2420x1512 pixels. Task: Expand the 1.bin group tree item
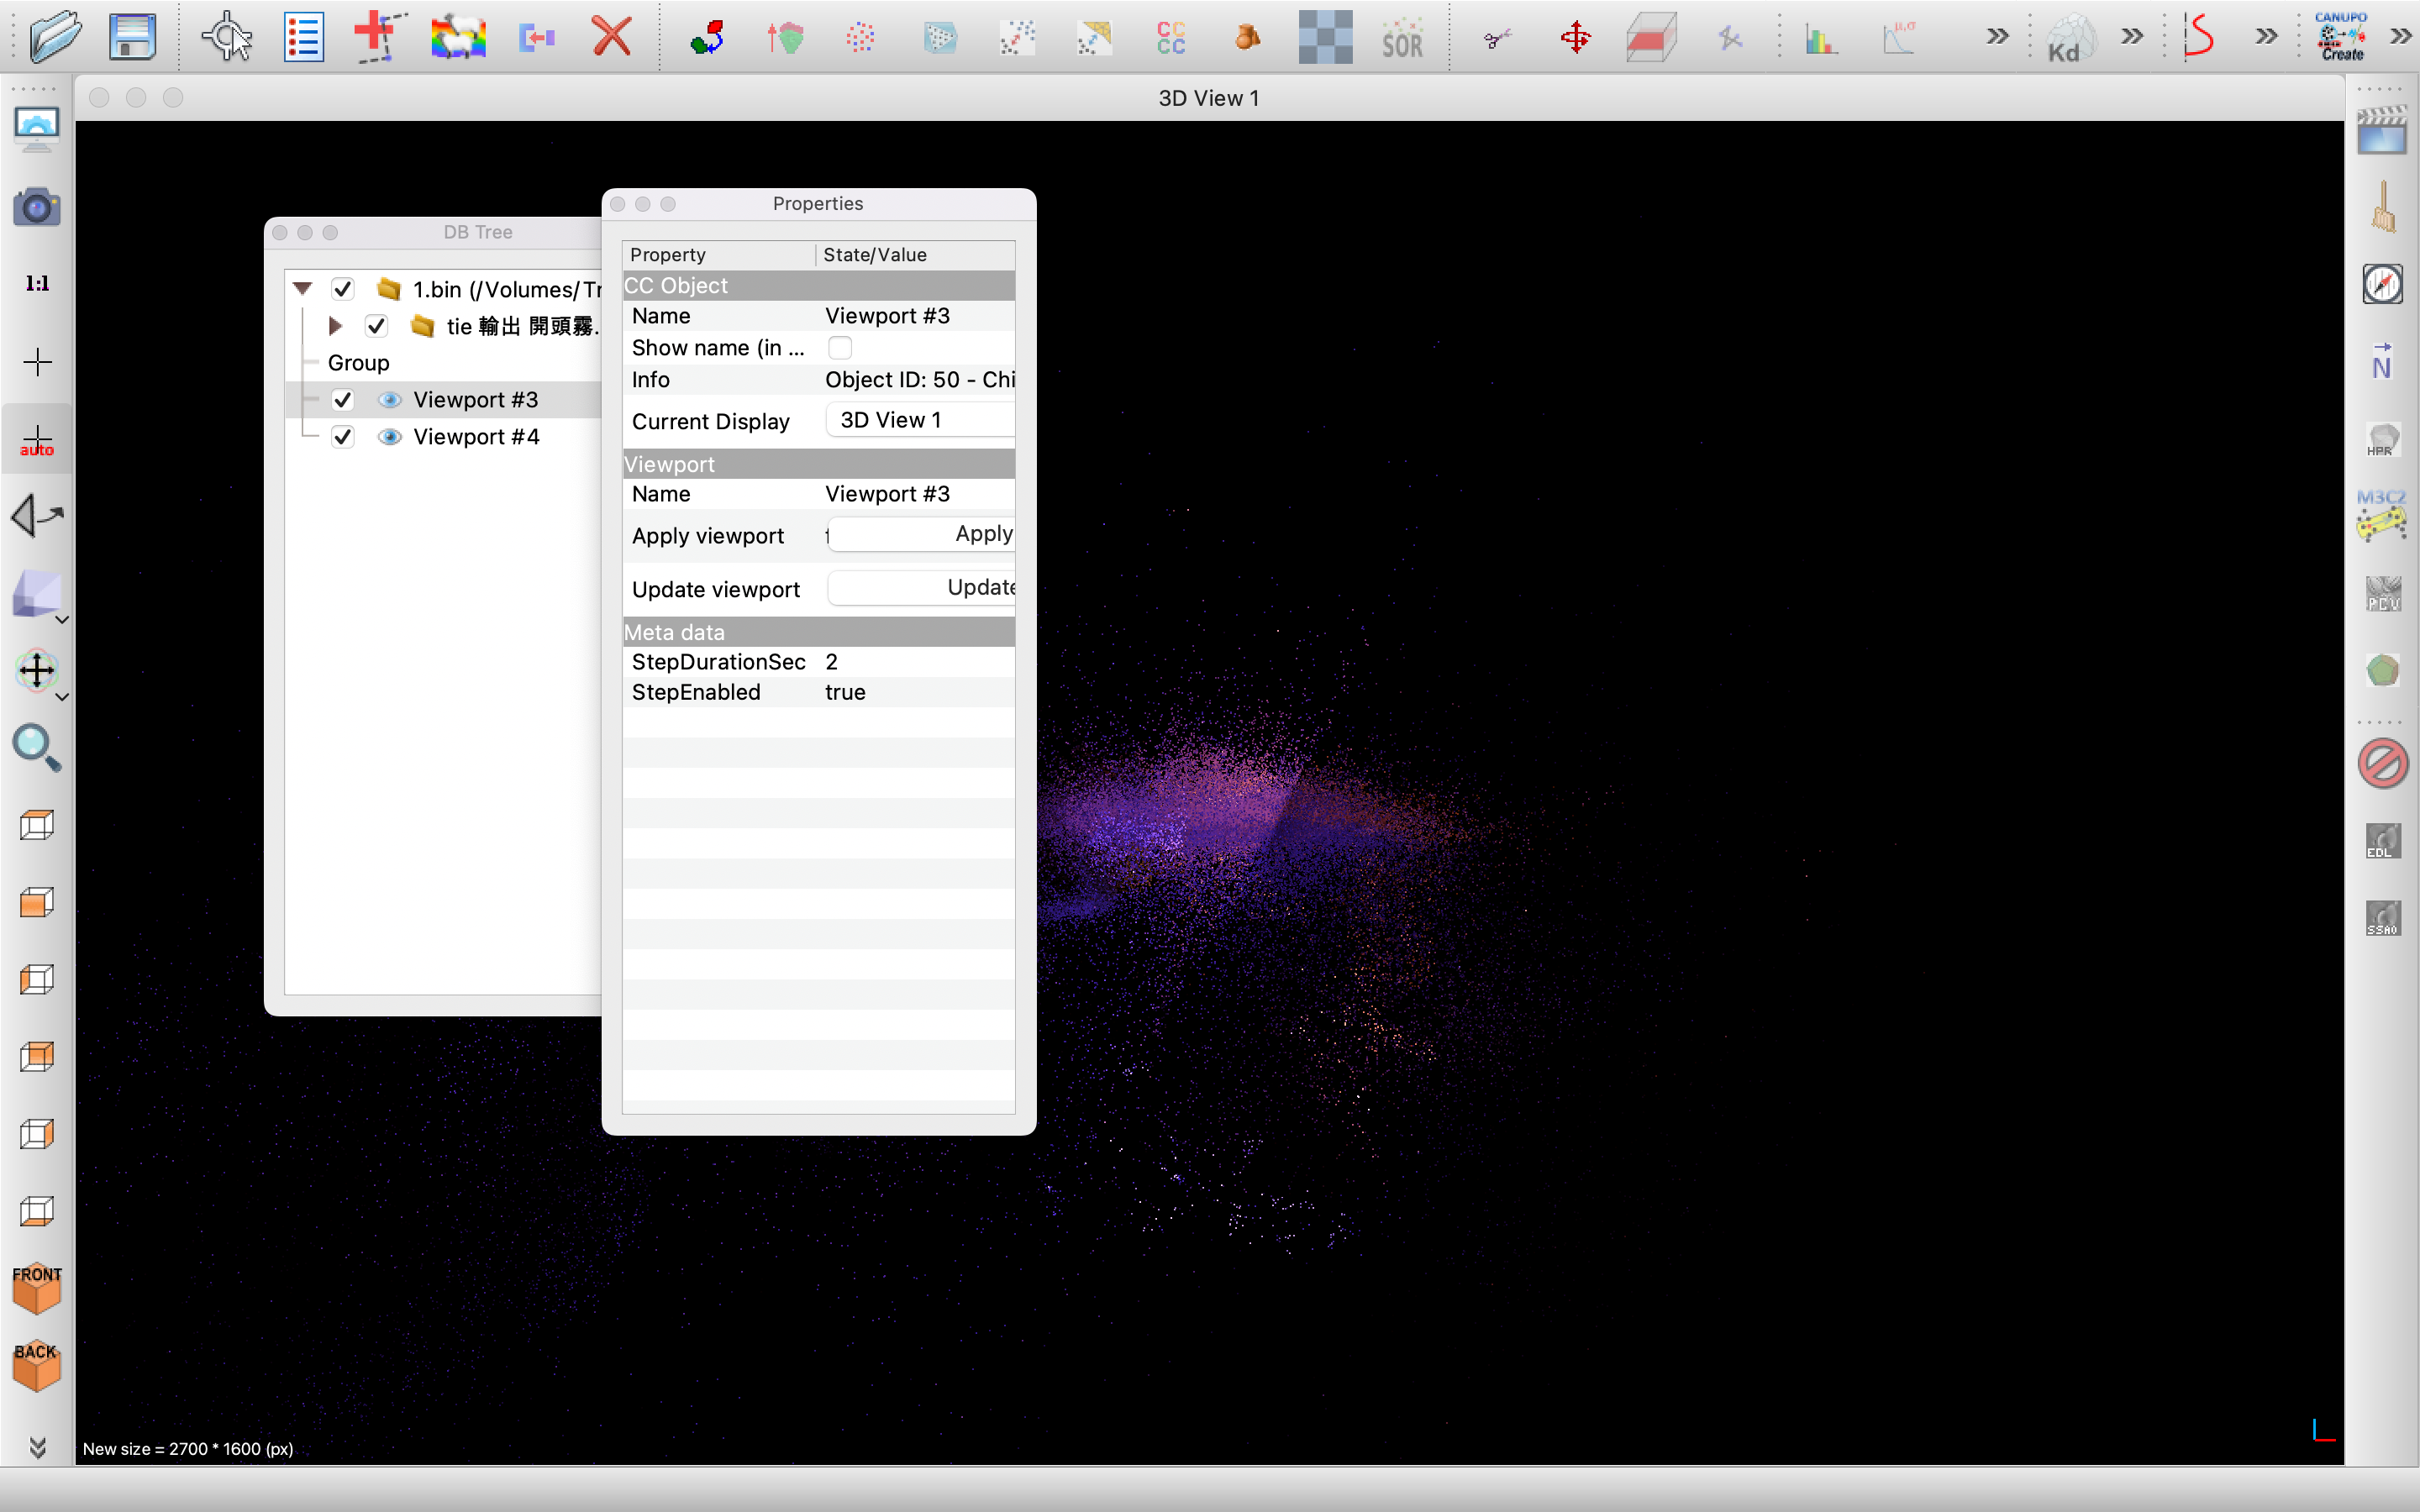(x=300, y=287)
